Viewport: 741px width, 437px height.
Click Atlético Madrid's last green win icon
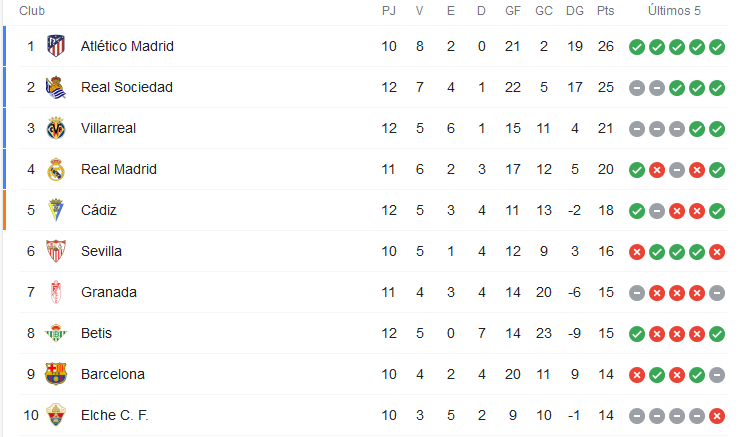click(x=717, y=47)
